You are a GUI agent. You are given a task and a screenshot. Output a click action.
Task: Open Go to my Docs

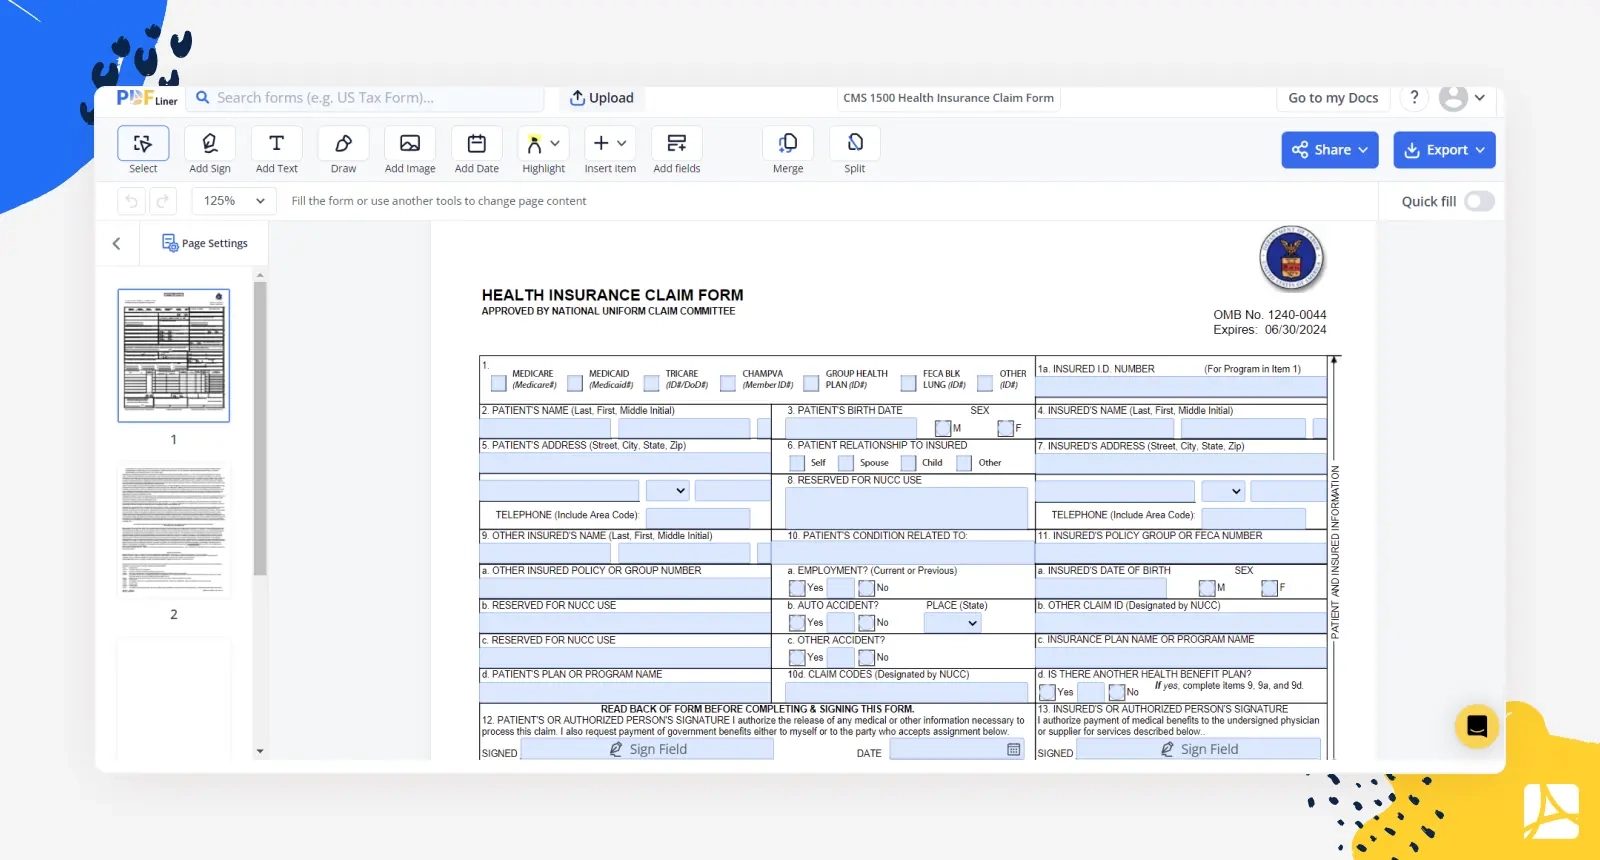click(x=1333, y=98)
